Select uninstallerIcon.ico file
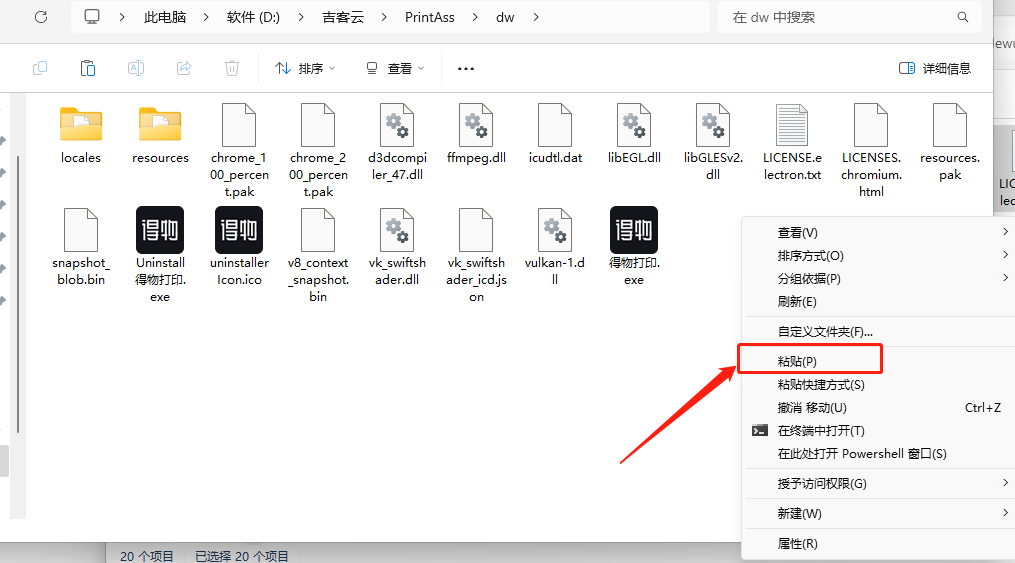The width and height of the screenshot is (1015, 563). pyautogui.click(x=239, y=247)
